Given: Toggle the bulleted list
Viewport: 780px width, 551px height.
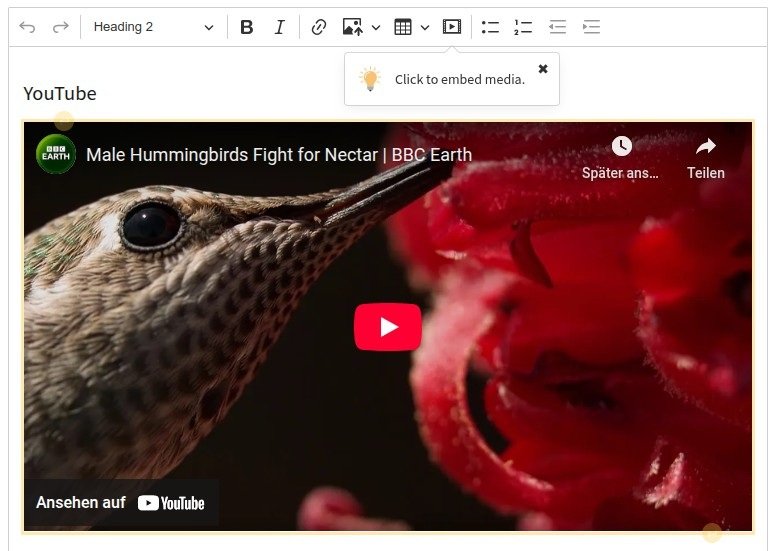Looking at the screenshot, I should pyautogui.click(x=490, y=27).
